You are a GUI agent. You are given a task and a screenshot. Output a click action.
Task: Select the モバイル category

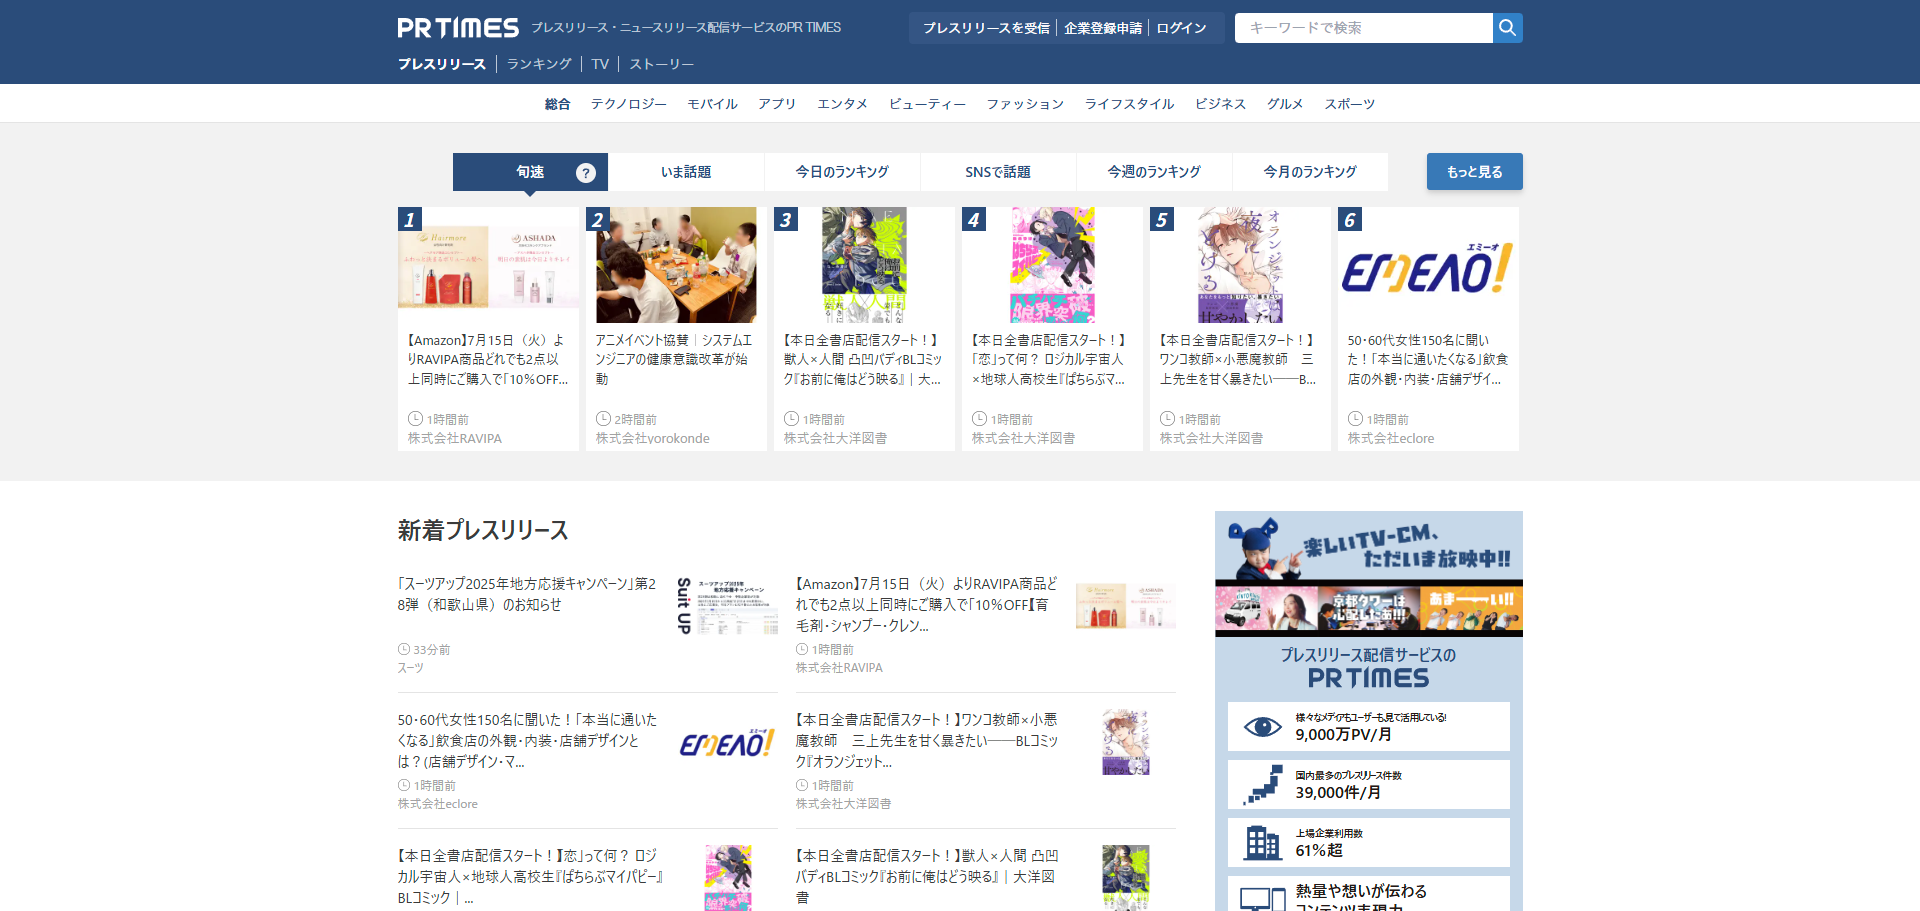click(712, 104)
